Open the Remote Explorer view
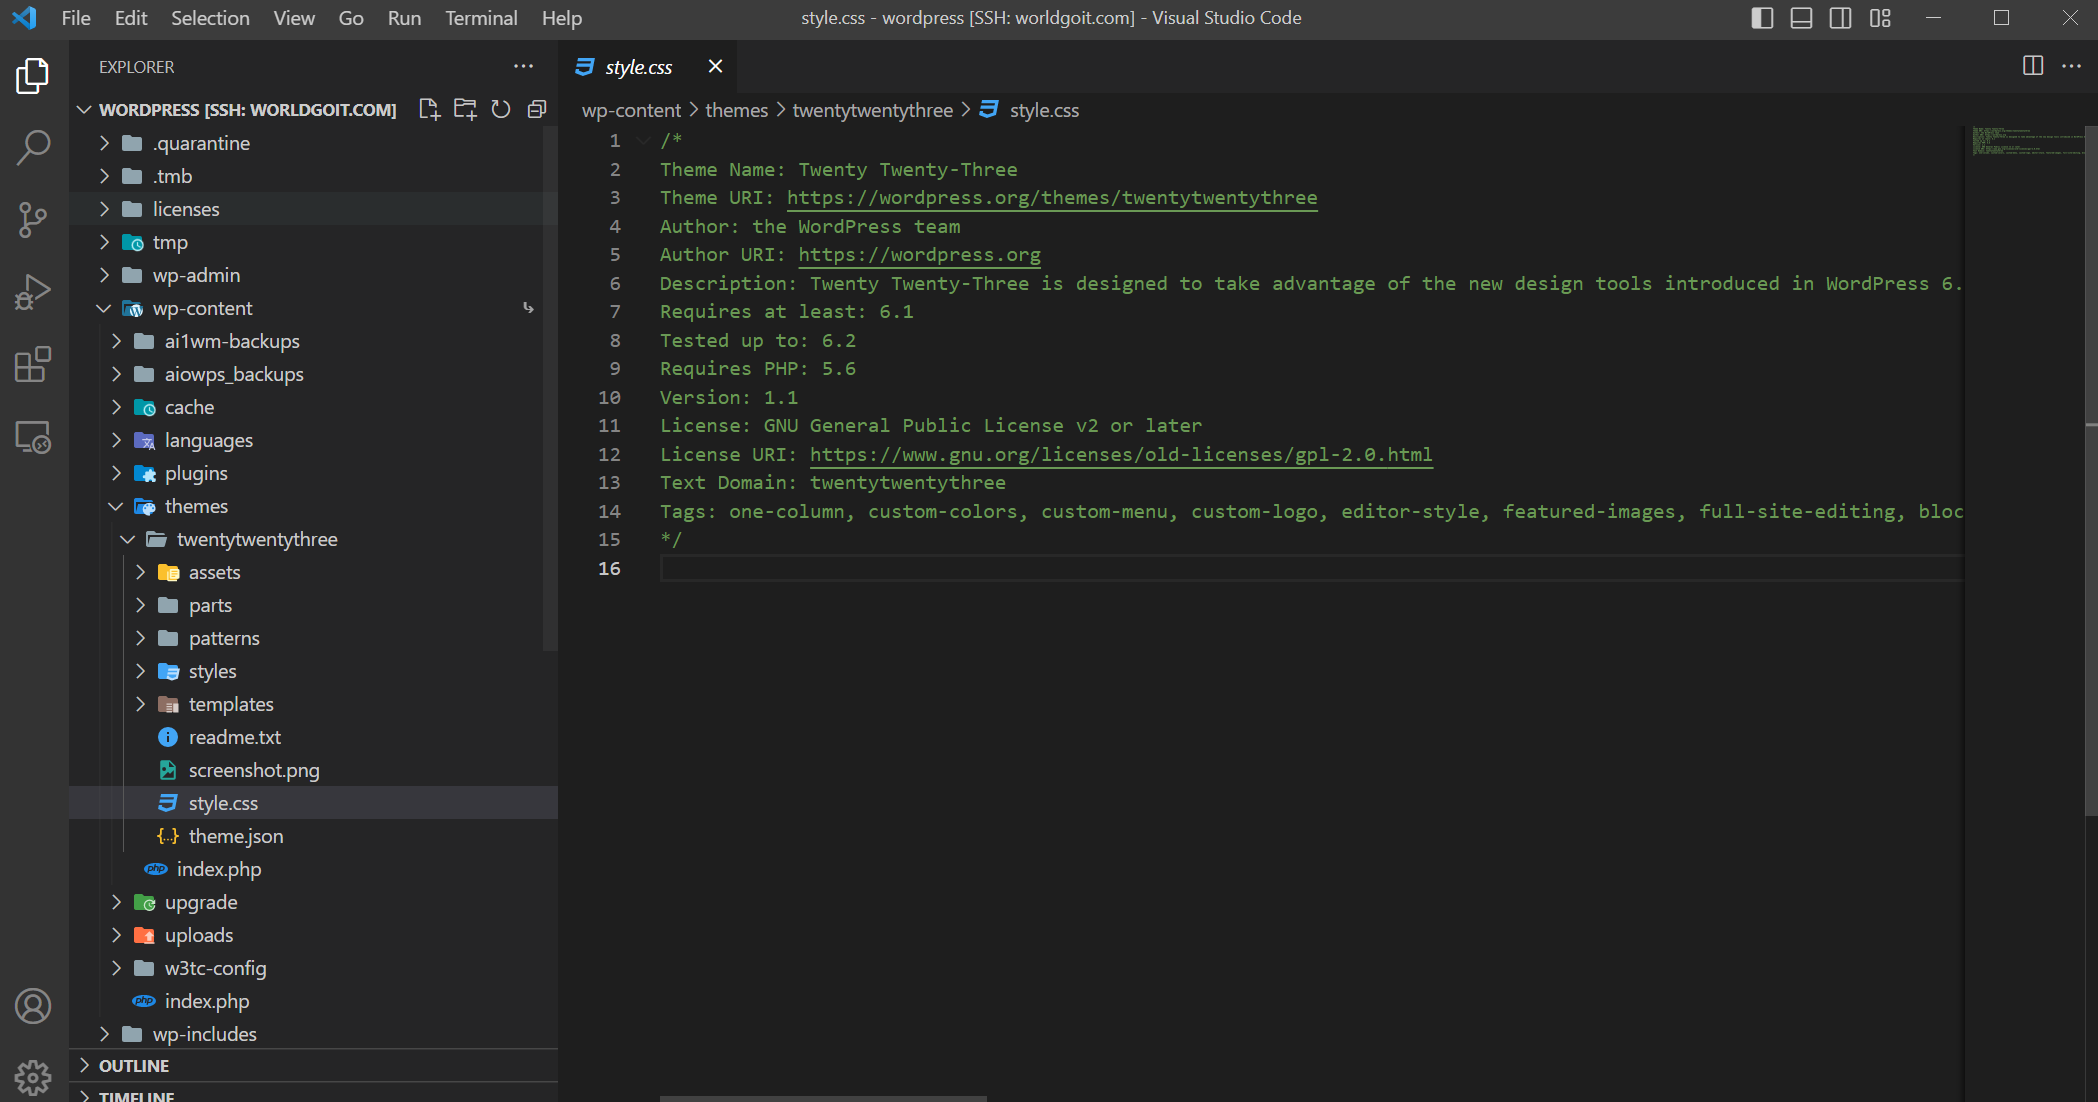This screenshot has width=2098, height=1102. point(33,438)
